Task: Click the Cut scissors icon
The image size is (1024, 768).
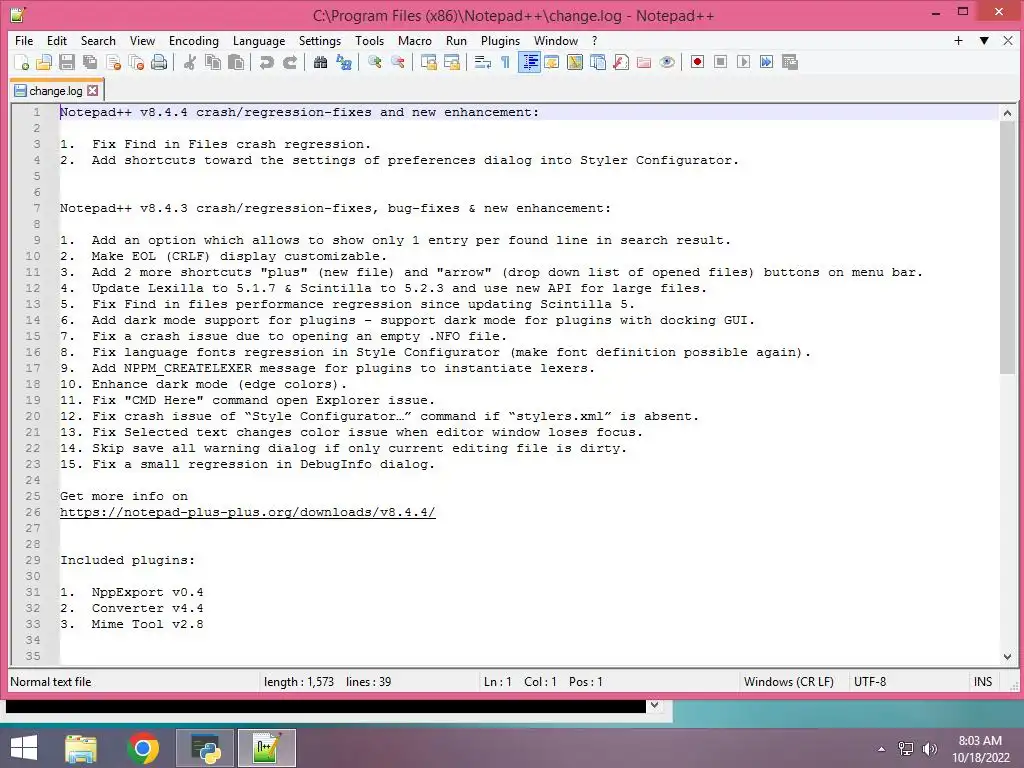Action: pos(190,62)
